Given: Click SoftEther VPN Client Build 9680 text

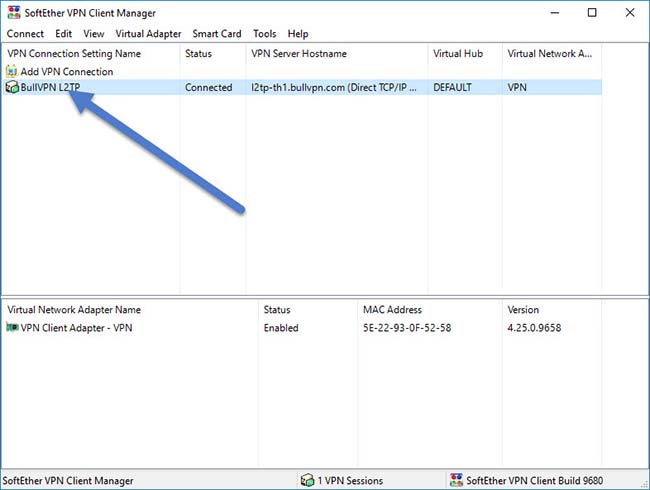Looking at the screenshot, I should (535, 480).
